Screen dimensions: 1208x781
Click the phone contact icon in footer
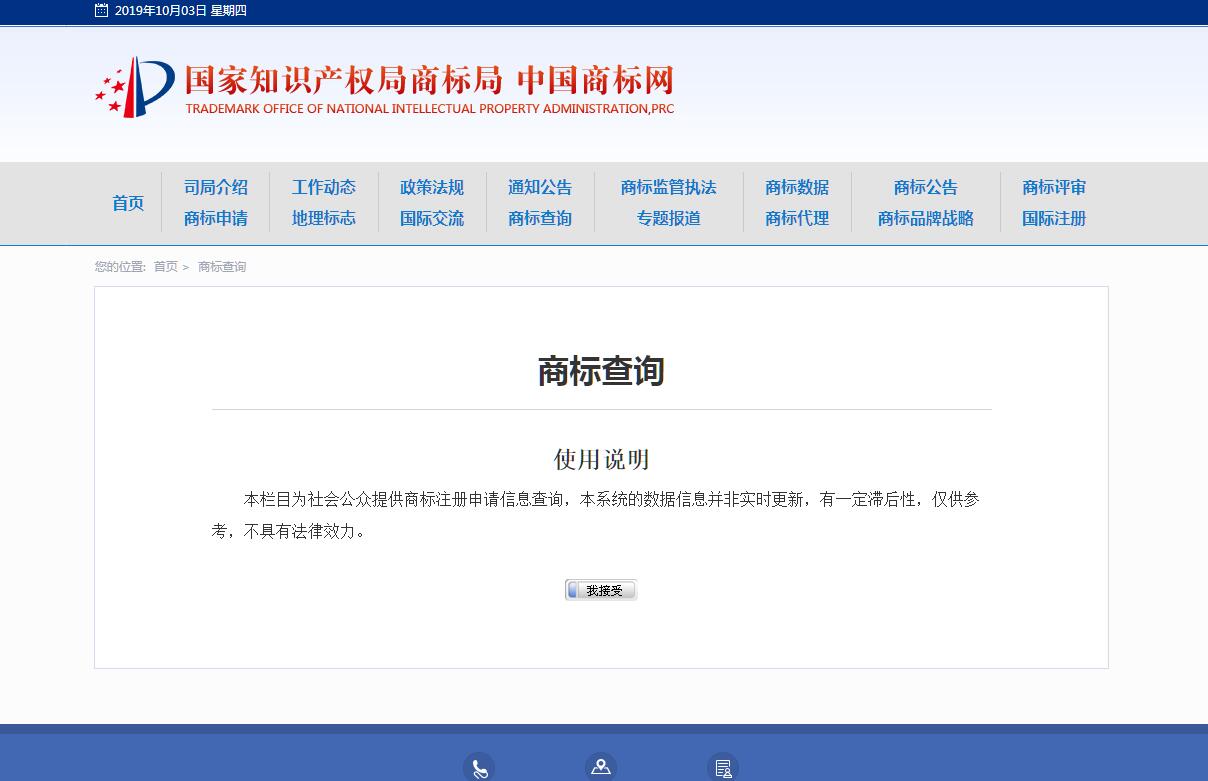tap(479, 768)
